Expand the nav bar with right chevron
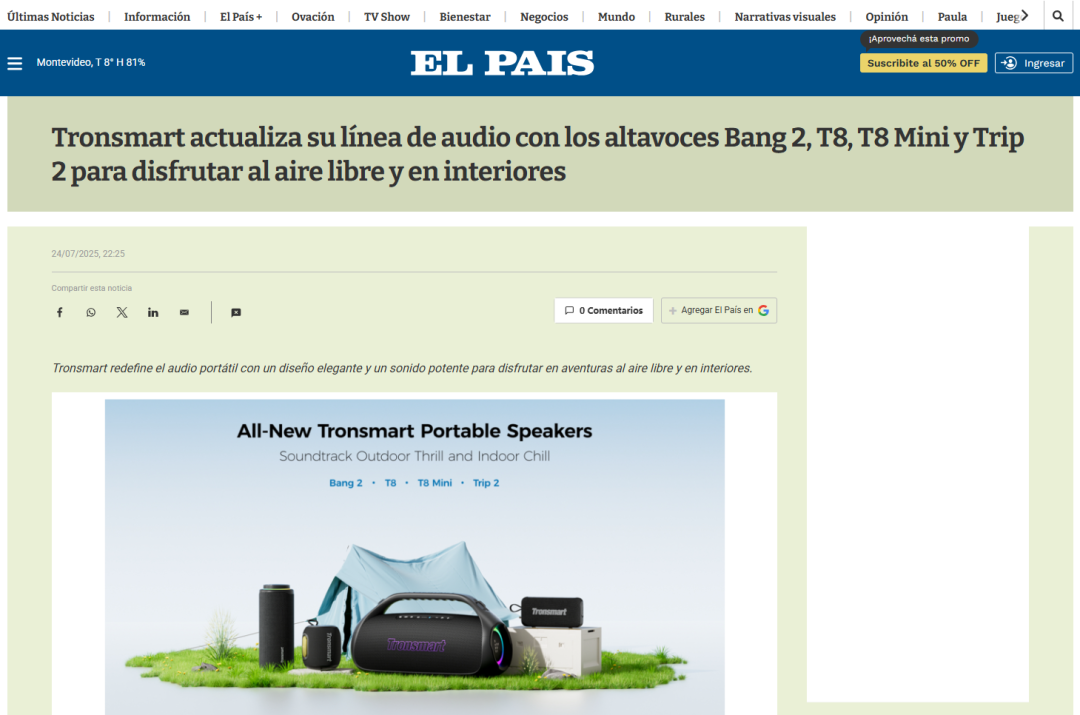Screen dimensions: 1080x715 [1025, 15]
